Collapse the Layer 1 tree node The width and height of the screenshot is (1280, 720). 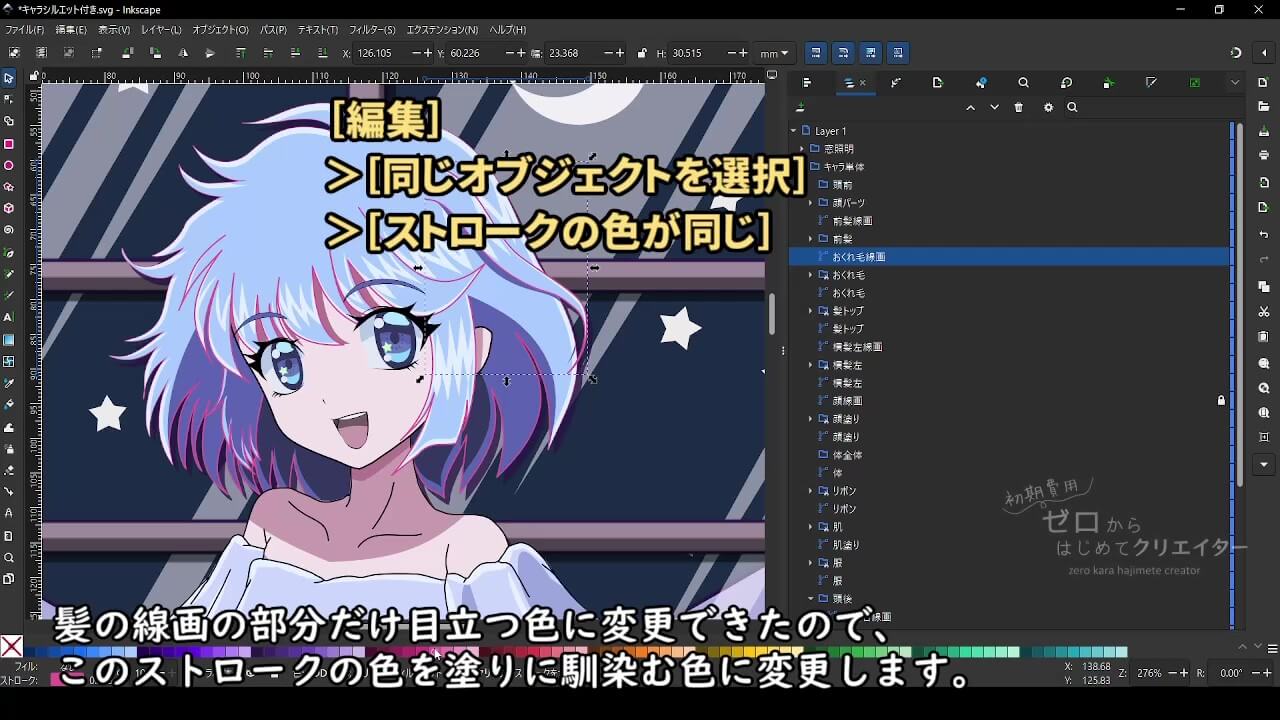[793, 131]
